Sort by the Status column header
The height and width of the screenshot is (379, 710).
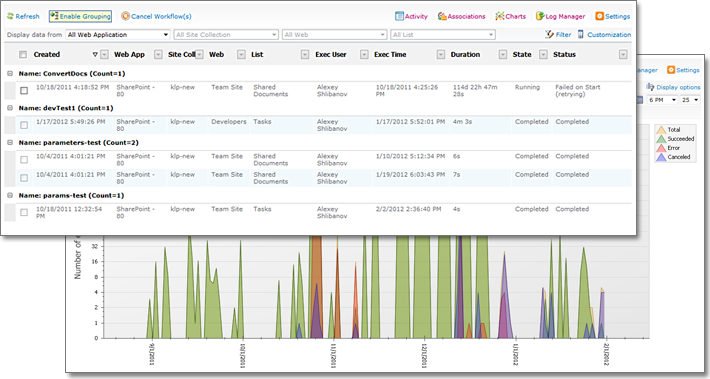[x=564, y=54]
